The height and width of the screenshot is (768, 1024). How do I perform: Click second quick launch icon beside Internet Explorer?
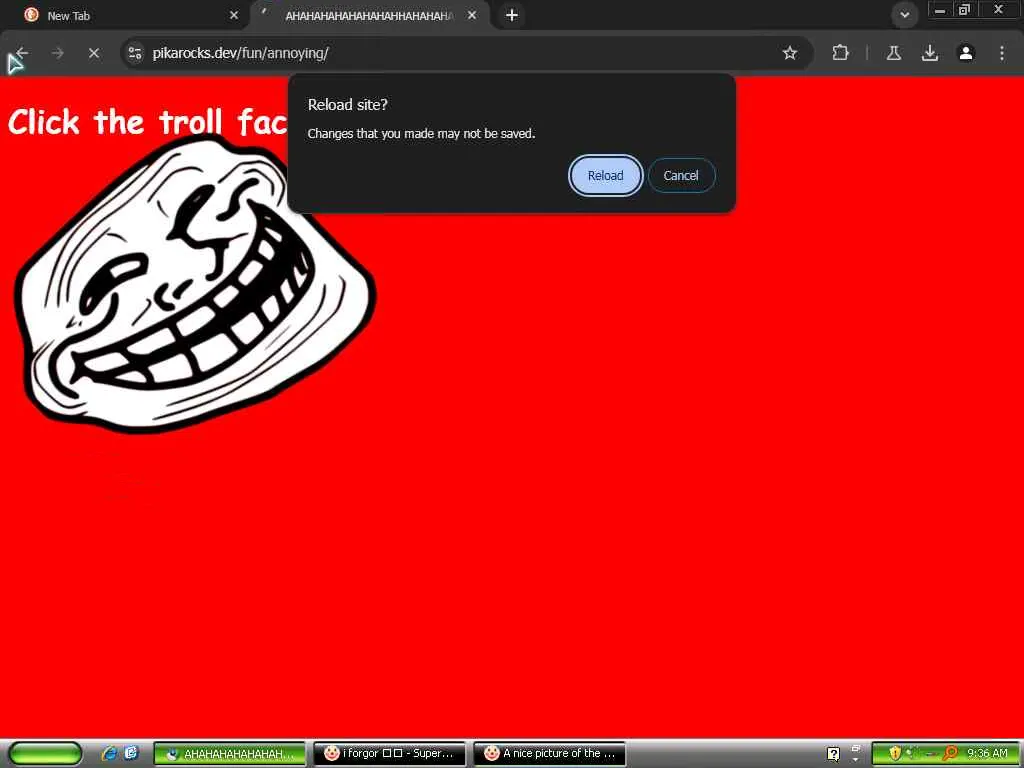pos(131,753)
